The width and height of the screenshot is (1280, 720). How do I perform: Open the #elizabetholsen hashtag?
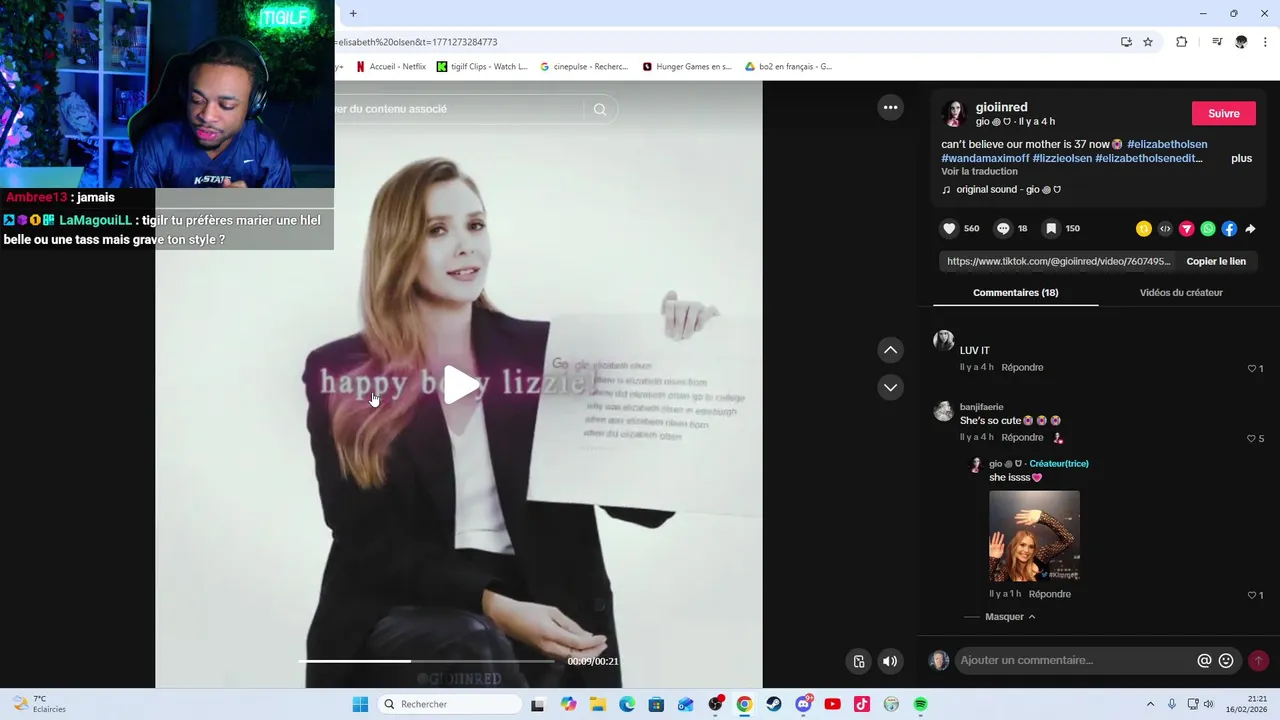(x=1167, y=144)
